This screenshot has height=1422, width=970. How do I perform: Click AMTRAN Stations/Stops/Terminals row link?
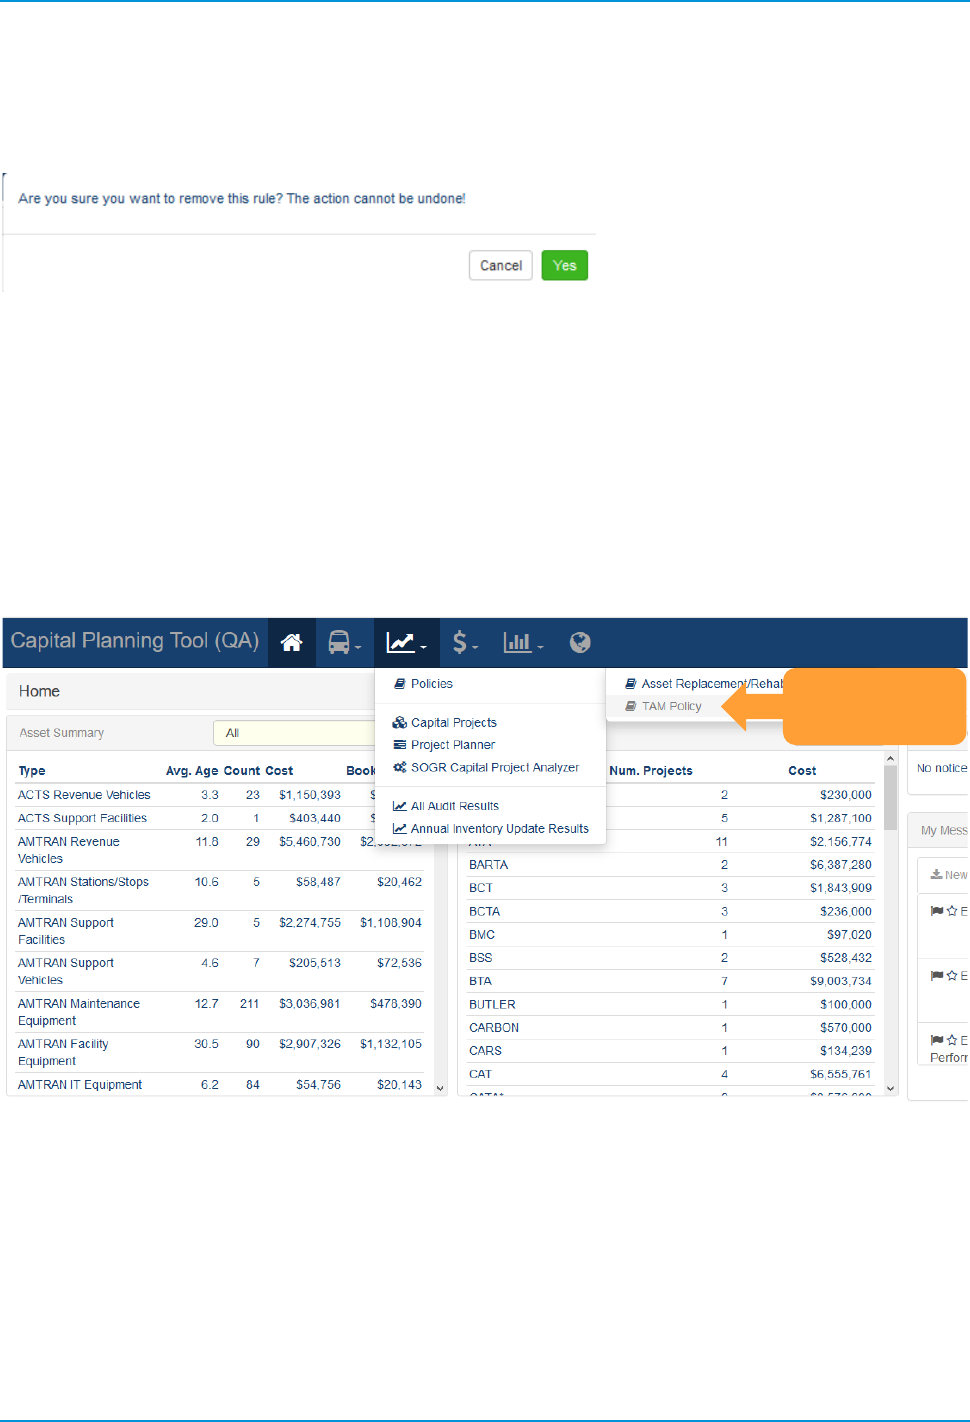(x=83, y=890)
